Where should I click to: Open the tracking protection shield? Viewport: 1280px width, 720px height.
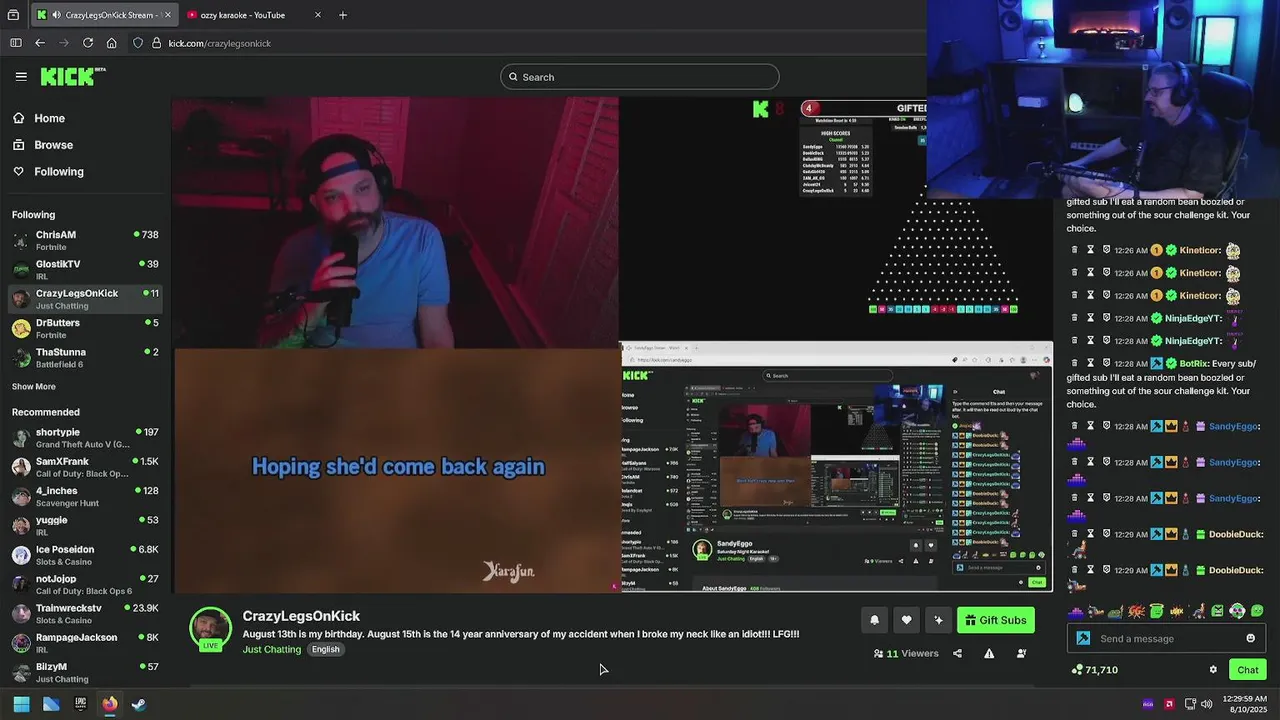coord(138,43)
